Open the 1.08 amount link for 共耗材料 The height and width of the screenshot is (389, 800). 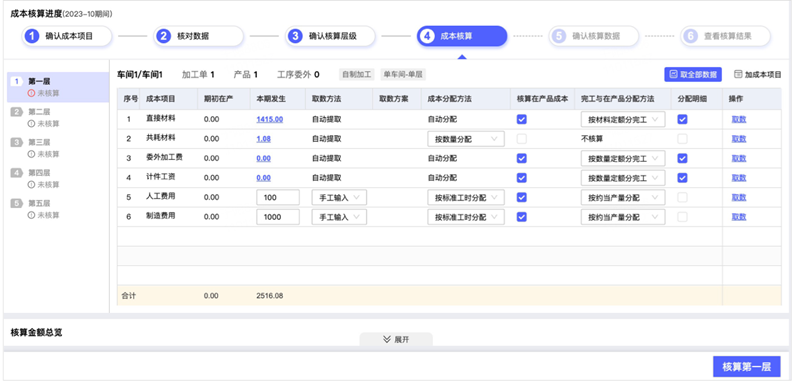coord(263,139)
